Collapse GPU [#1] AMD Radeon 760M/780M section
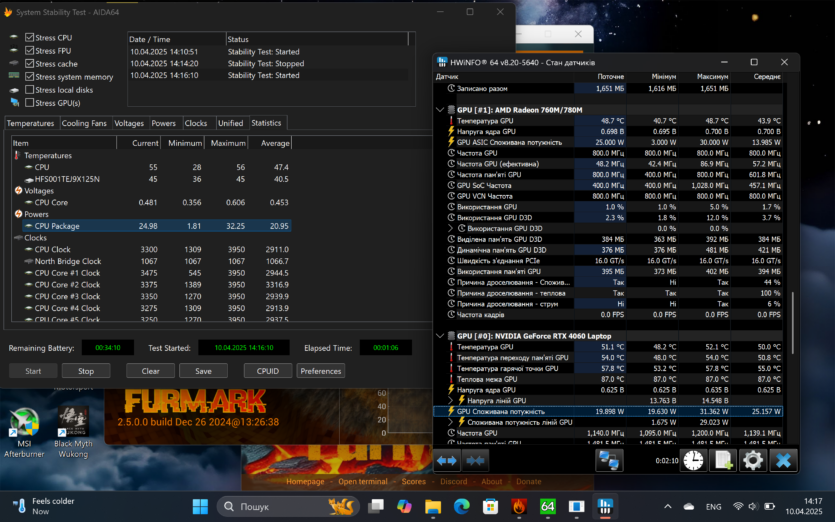Viewport: 835px width, 522px height. pos(440,110)
